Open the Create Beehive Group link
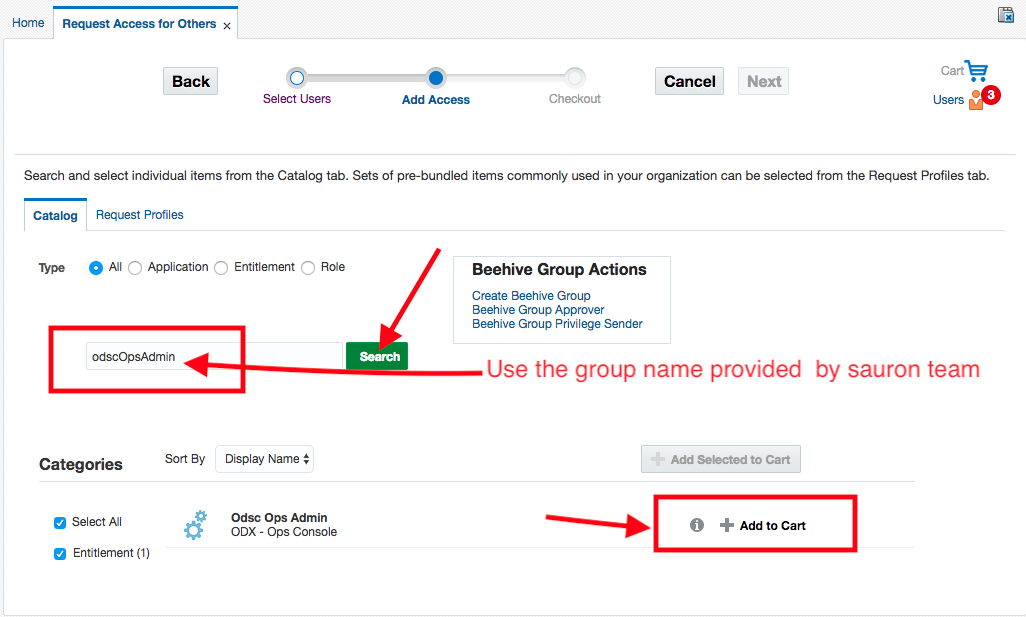Screen dimensions: 1026x617 point(531,296)
